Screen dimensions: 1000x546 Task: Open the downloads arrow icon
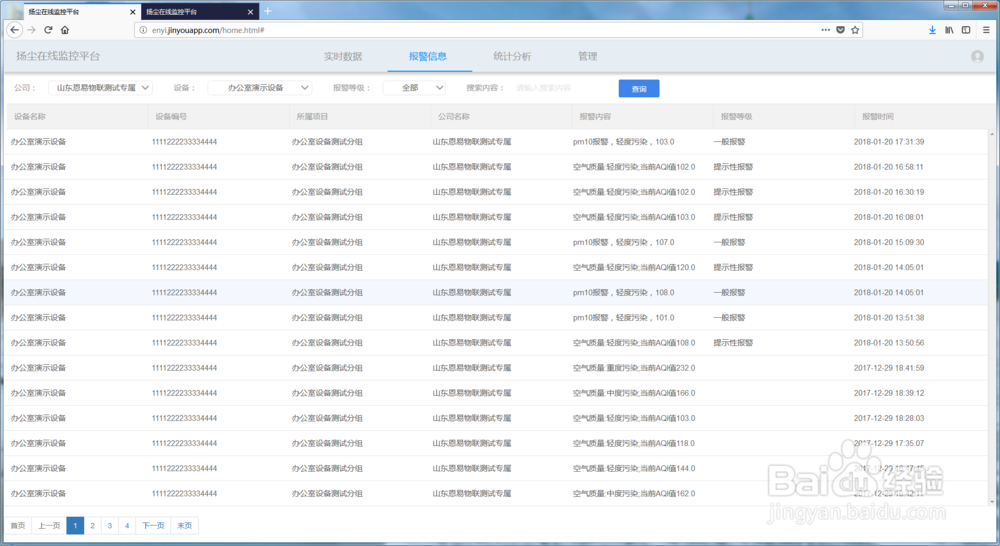tap(932, 30)
